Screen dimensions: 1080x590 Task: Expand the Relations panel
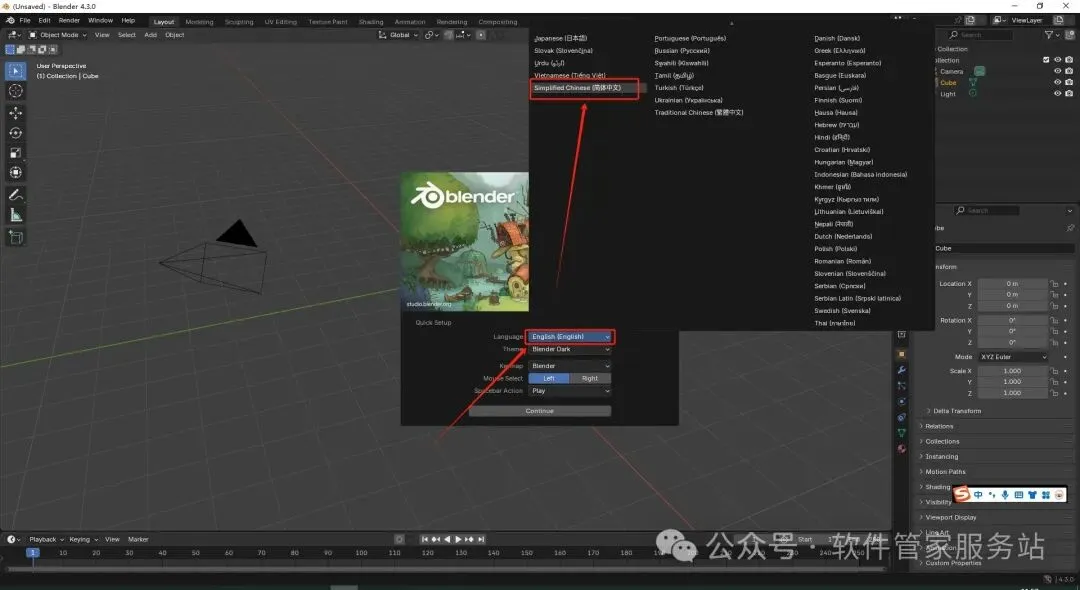[x=939, y=426]
